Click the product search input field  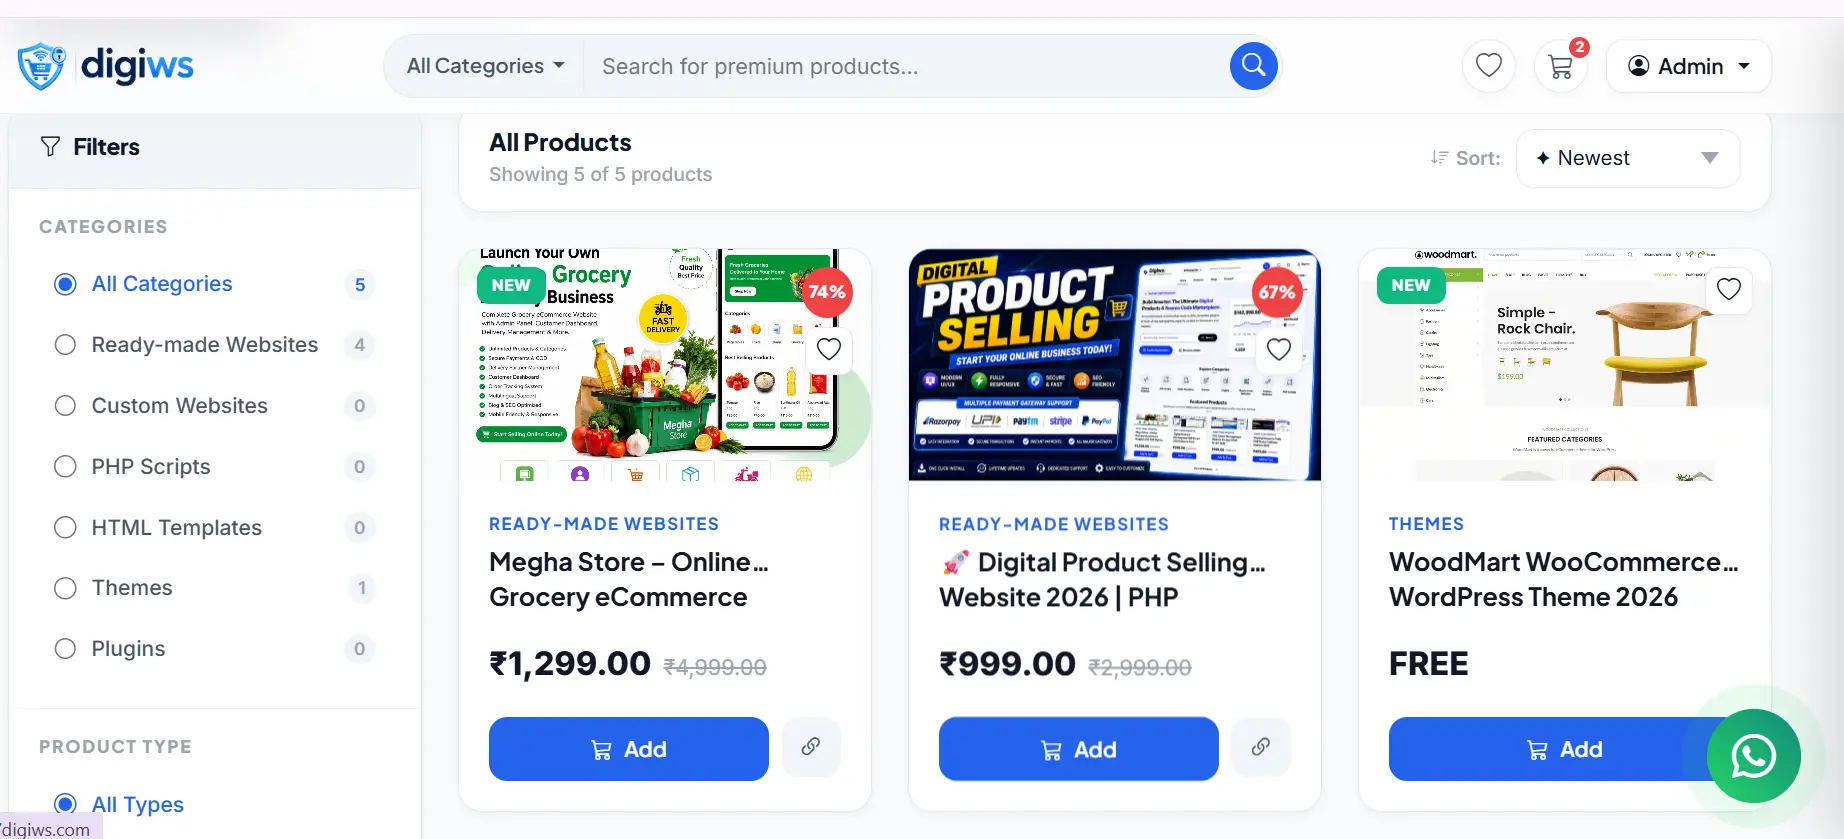coord(905,66)
